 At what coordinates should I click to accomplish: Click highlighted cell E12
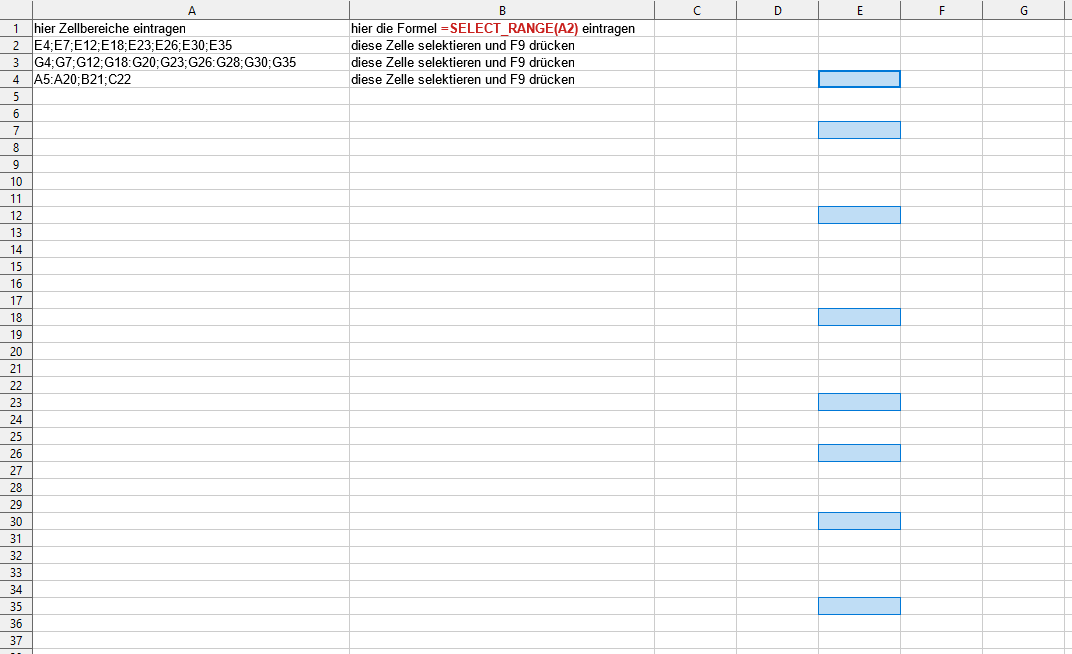859,215
